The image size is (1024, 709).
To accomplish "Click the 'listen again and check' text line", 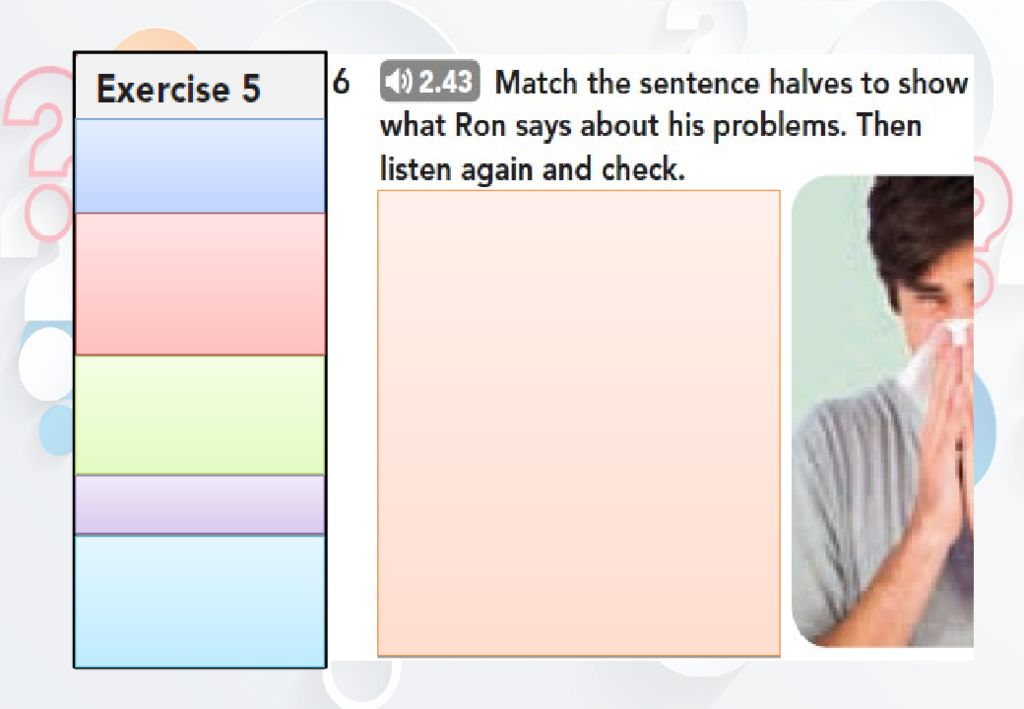I will 532,169.
